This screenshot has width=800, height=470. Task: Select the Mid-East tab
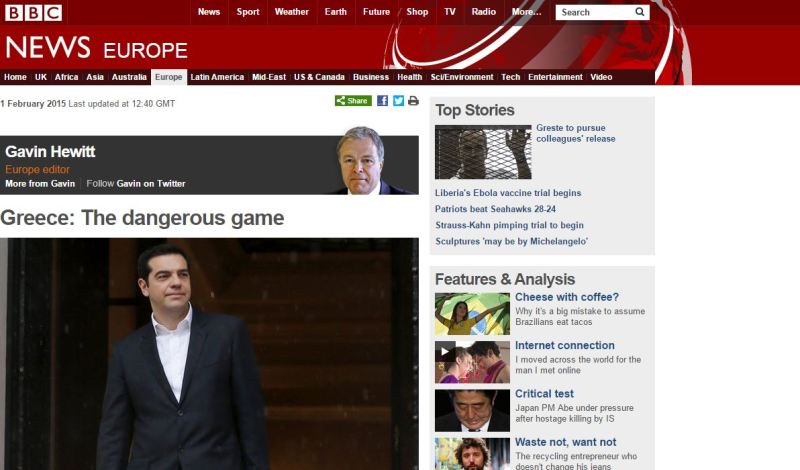[269, 77]
